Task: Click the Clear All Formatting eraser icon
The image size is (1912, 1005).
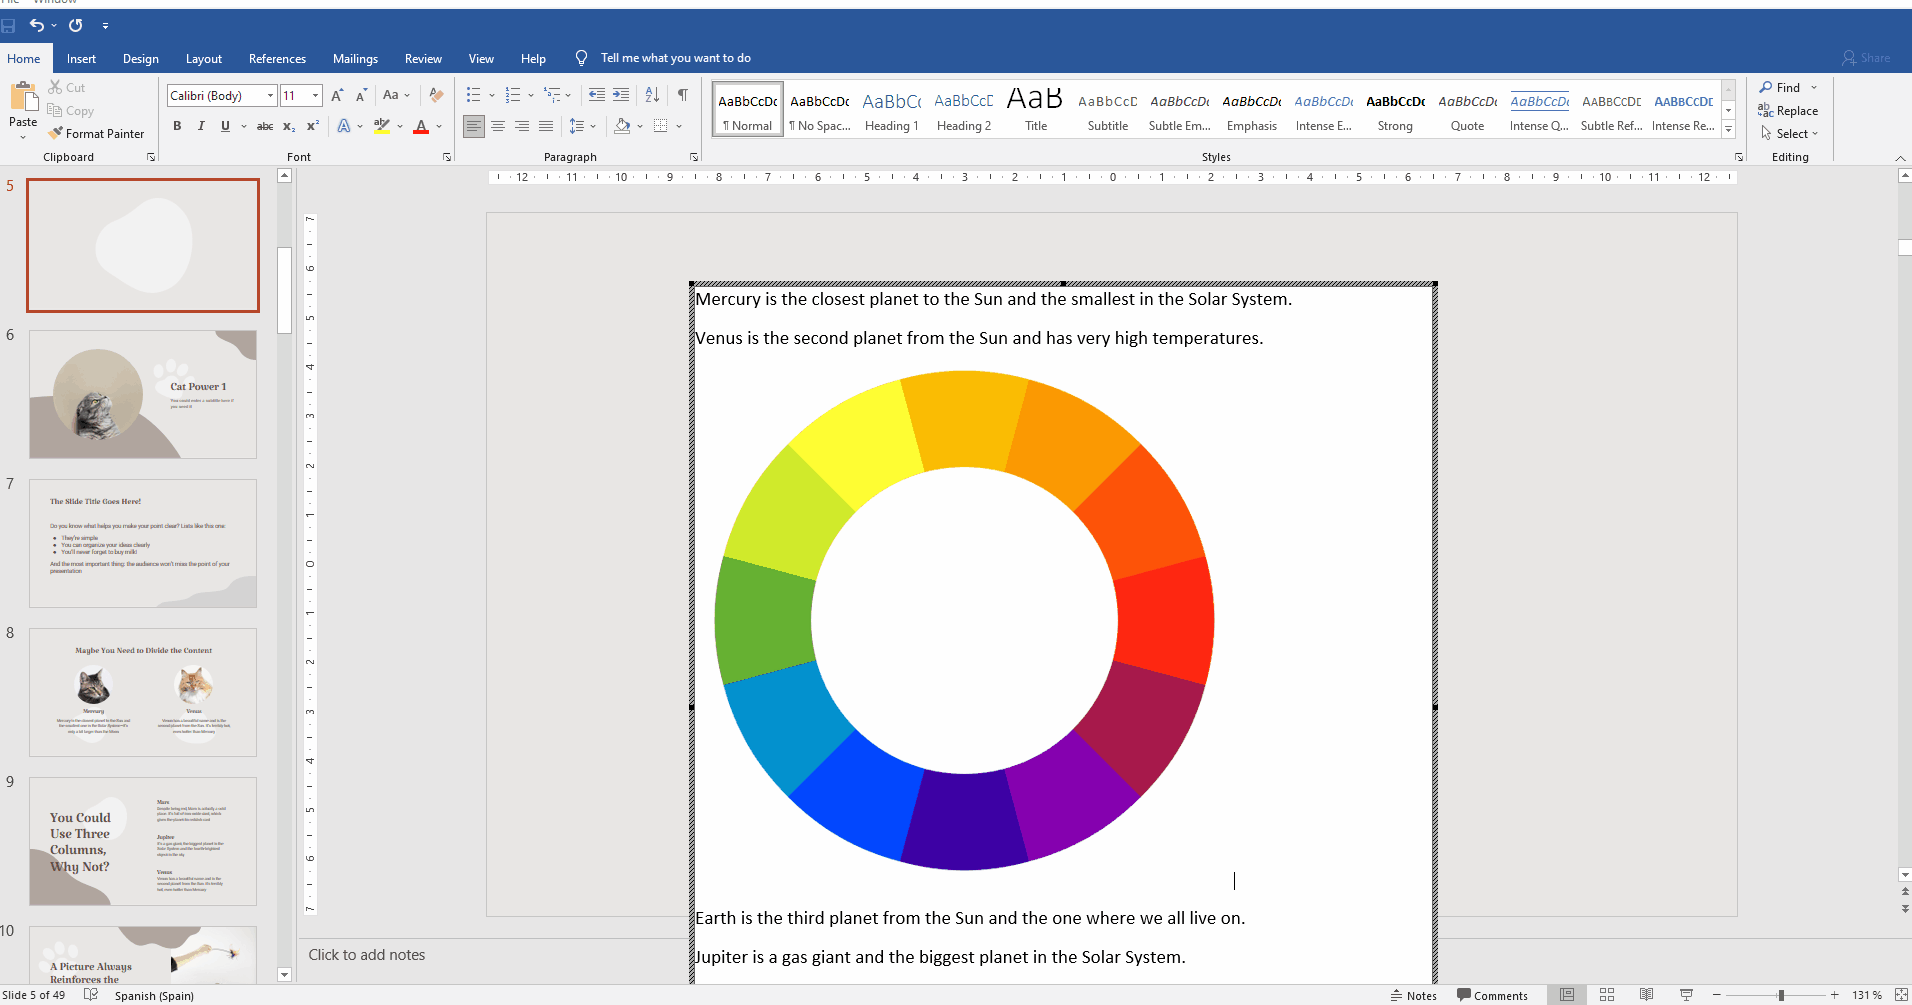Action: pyautogui.click(x=436, y=95)
